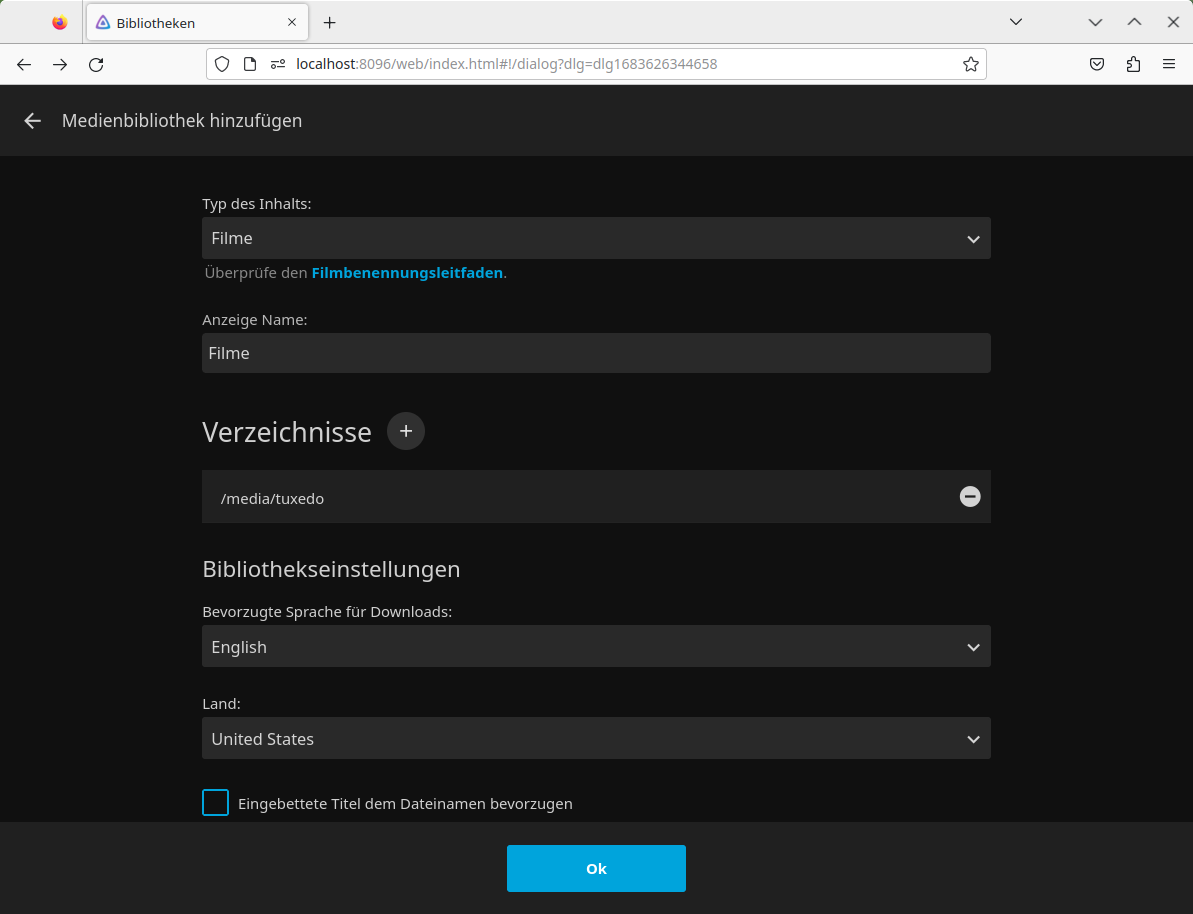Enable Eingebettete Titel dem Dateinamen bevorzugen
This screenshot has height=914, width=1193.
click(x=215, y=802)
